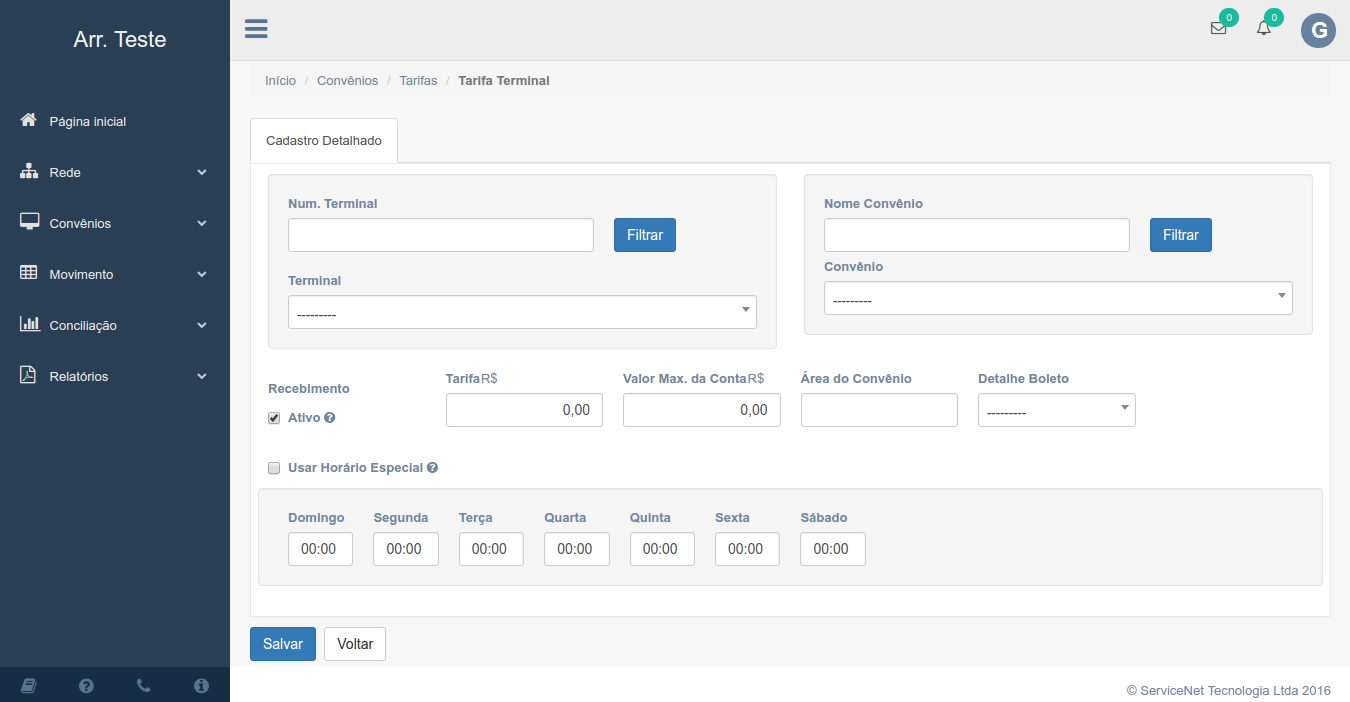Click the book icon in sidebar footer
The image size is (1350, 702).
coord(28,685)
